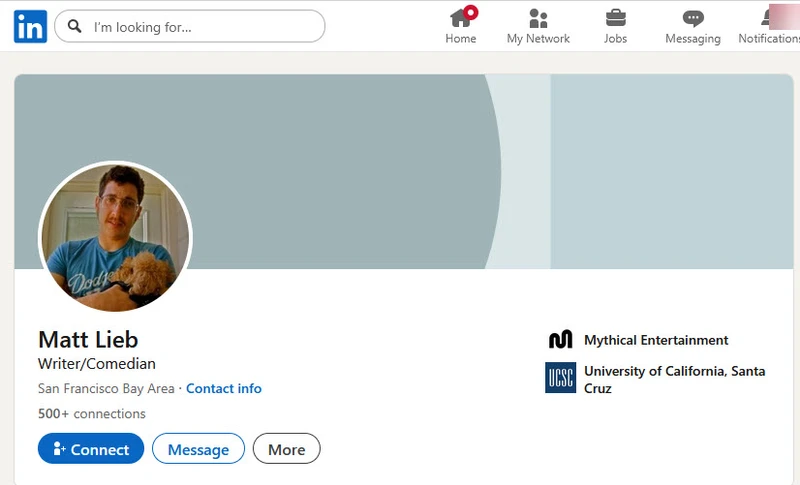The height and width of the screenshot is (485, 800).
Task: Click the UCSC school logo icon
Action: [560, 378]
